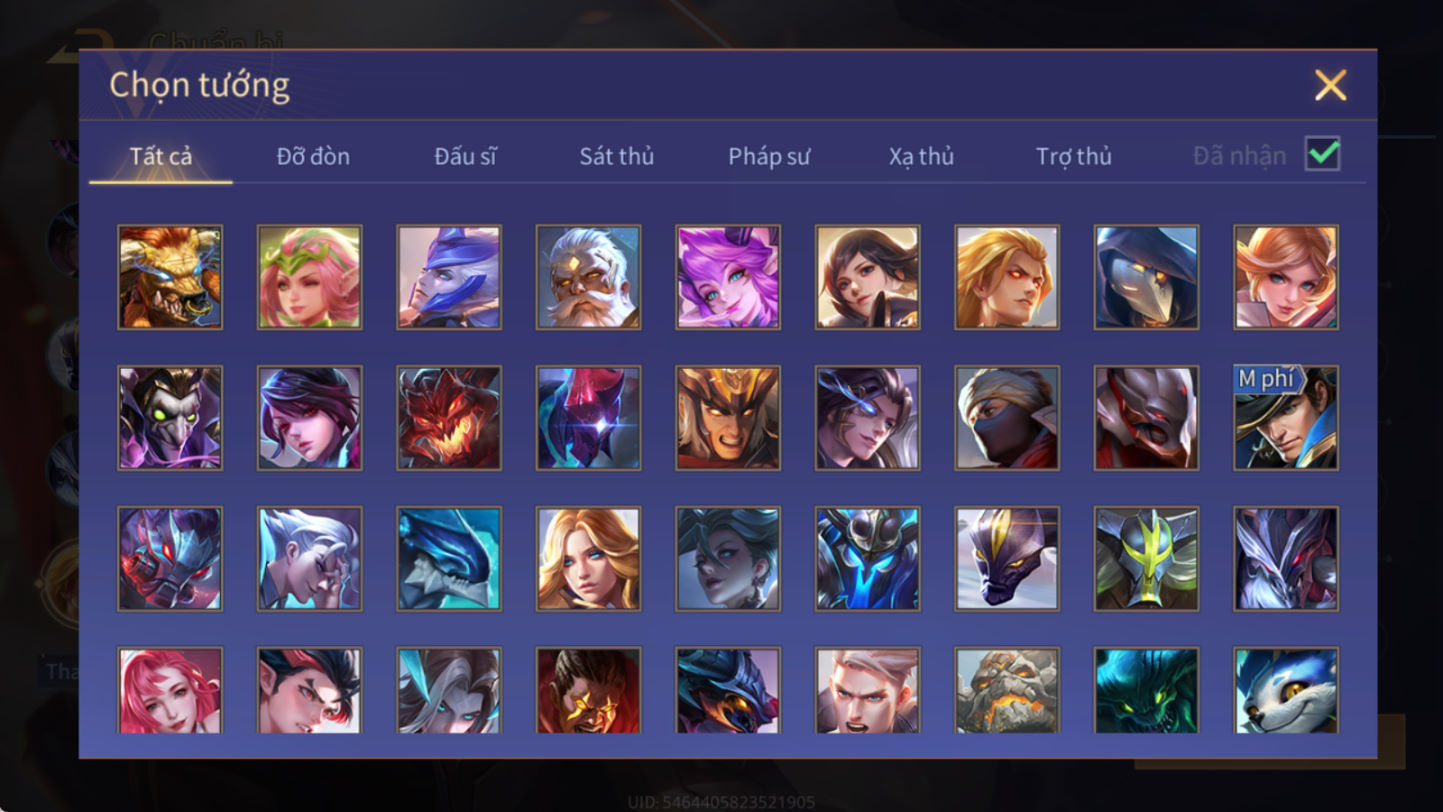Viewport: 1443px width, 812px height.
Task: Pick the masked ninja hero portrait
Action: (x=1007, y=418)
